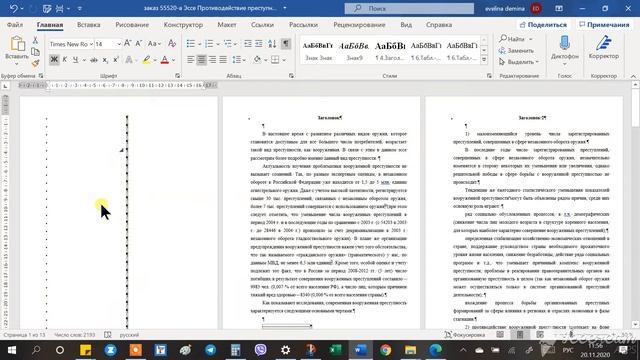This screenshot has height=360, width=640.
Task: Open the Рецензирование tab
Action: click(x=359, y=24)
